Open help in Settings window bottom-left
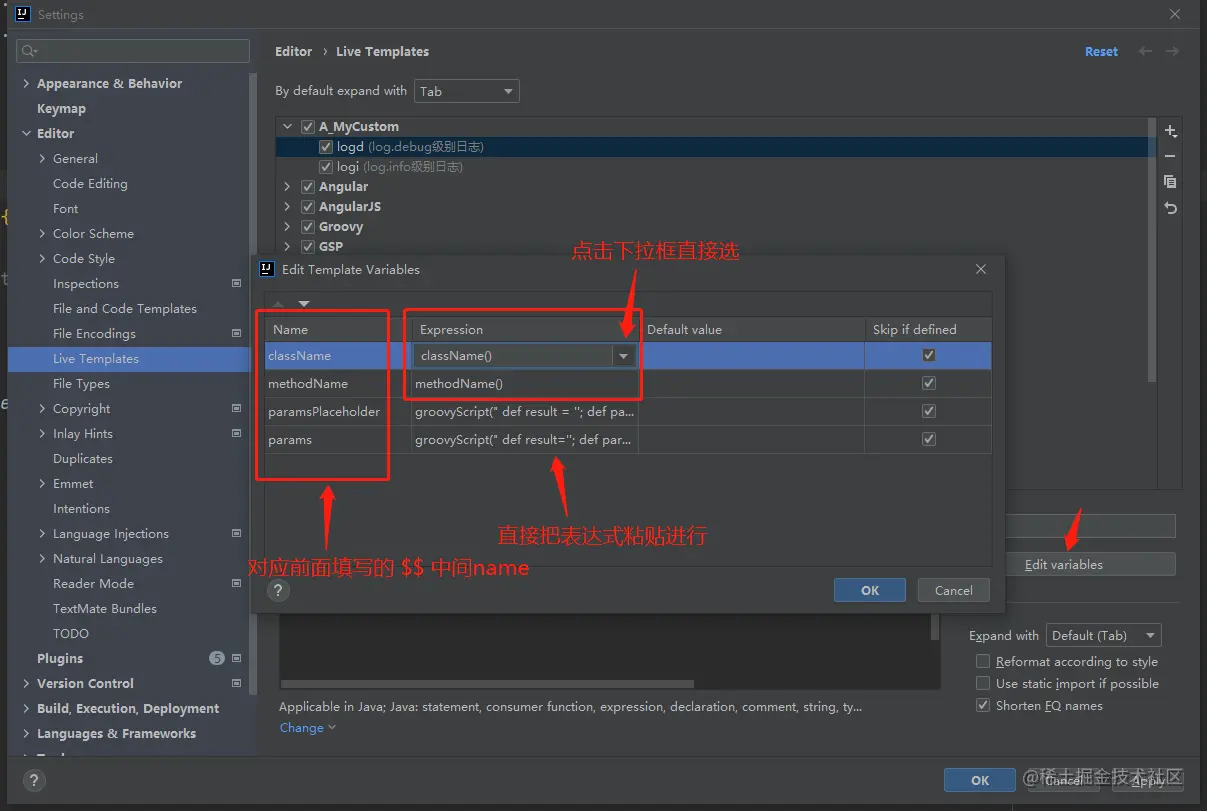 tap(34, 782)
